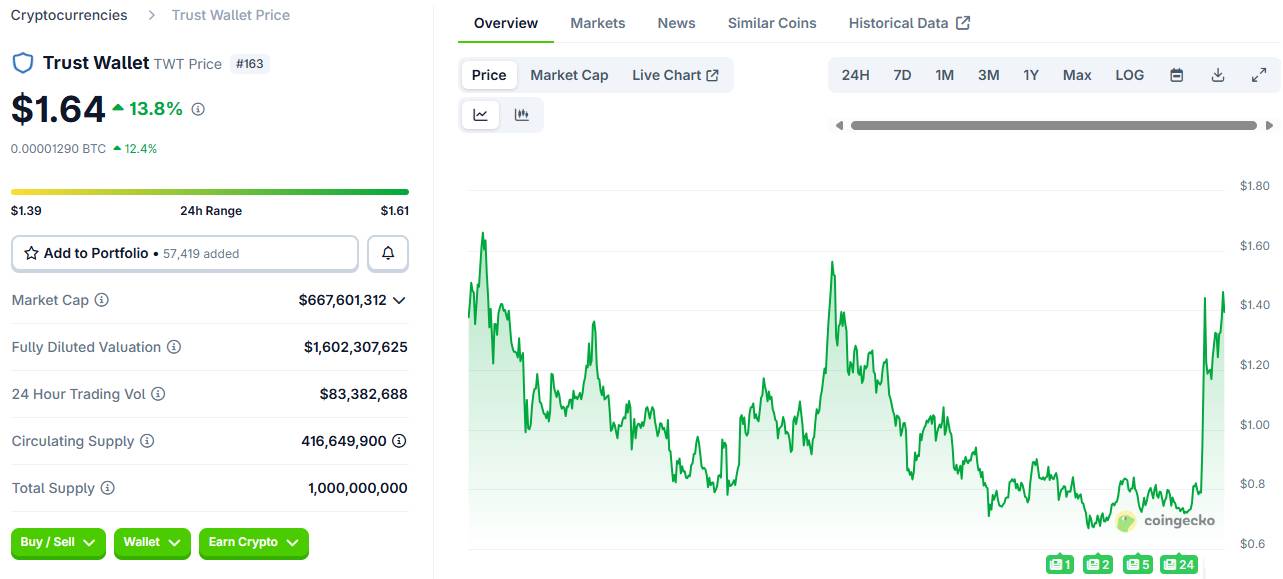Open the Earn Crypto dropdown
The height and width of the screenshot is (579, 1283).
(253, 542)
